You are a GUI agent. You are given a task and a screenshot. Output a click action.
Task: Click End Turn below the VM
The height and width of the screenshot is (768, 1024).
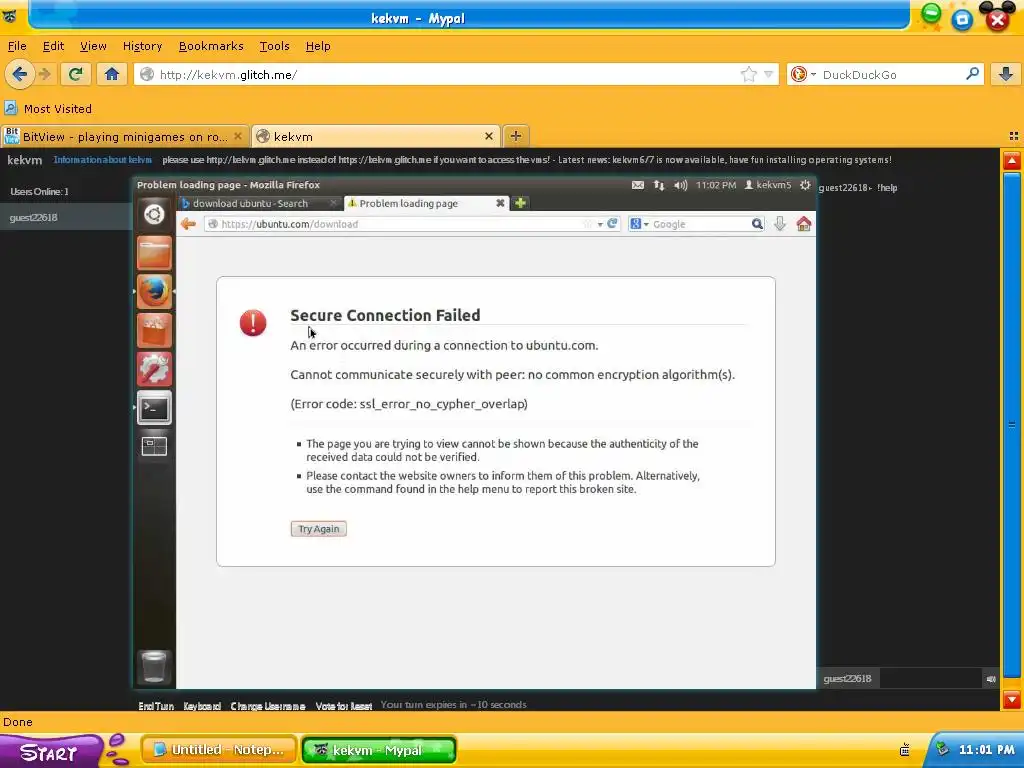pyautogui.click(x=156, y=706)
